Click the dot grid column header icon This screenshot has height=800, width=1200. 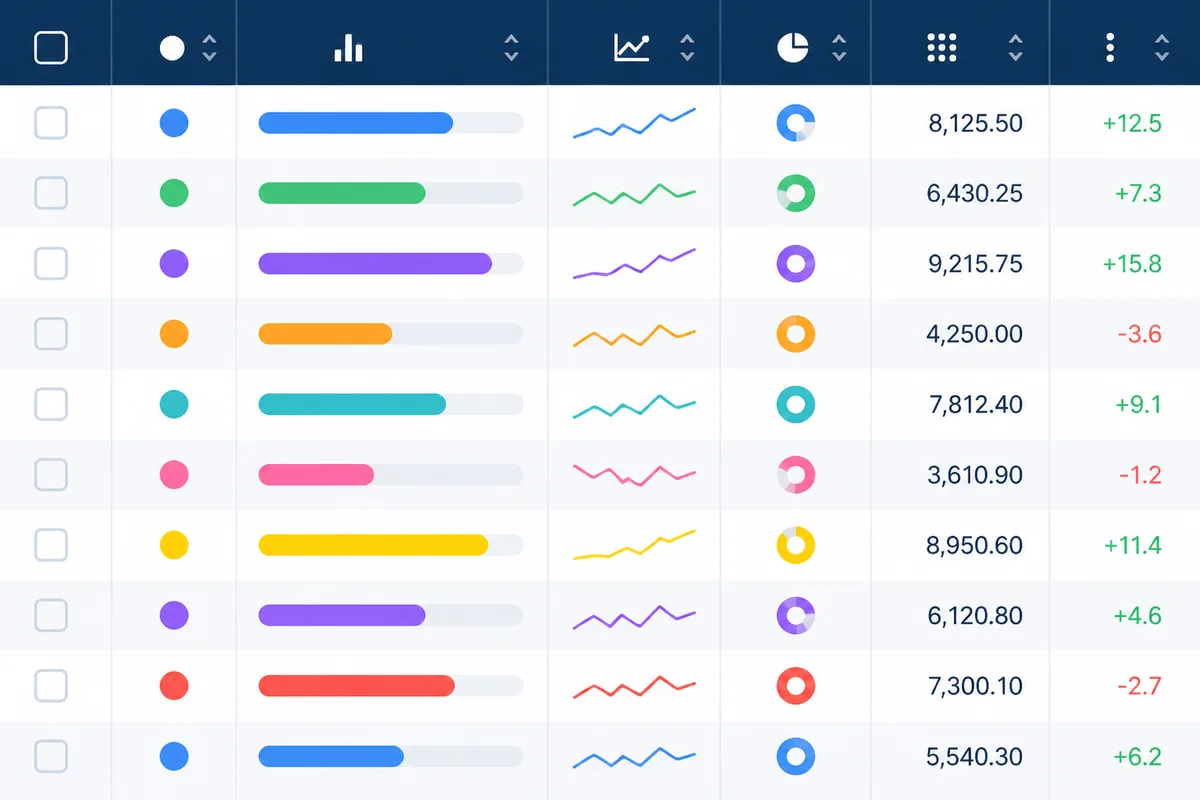click(942, 47)
